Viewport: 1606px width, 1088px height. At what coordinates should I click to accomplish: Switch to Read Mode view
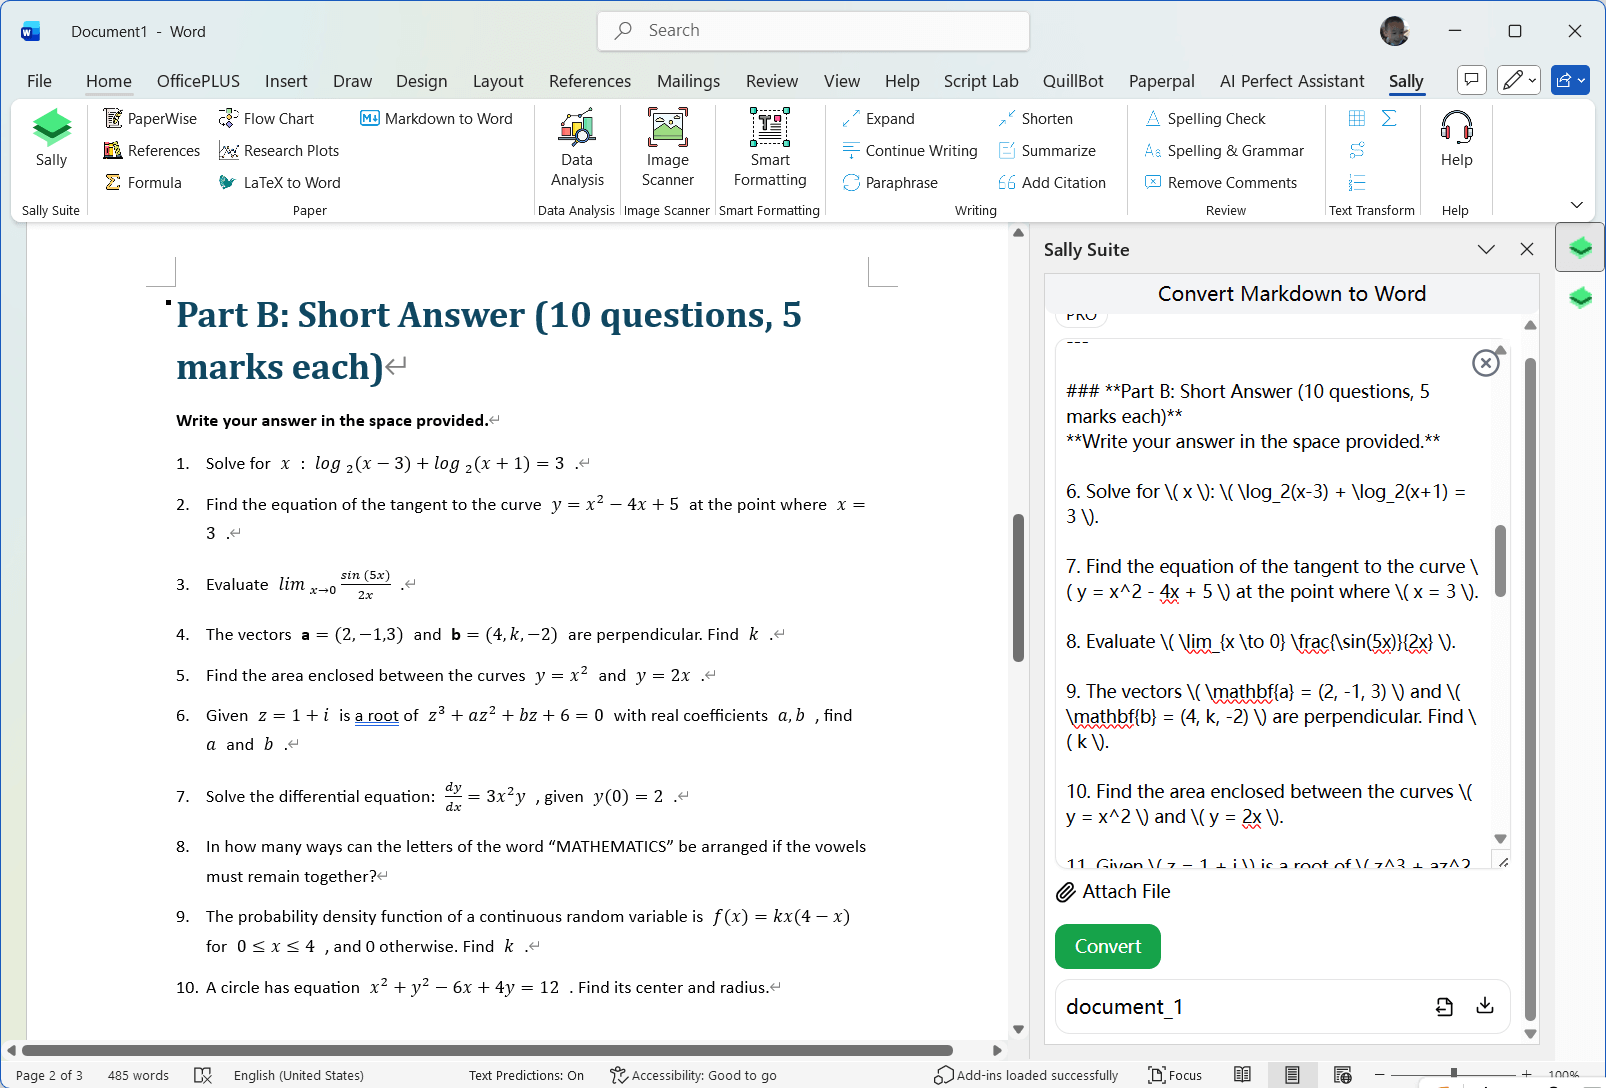(x=1243, y=1074)
